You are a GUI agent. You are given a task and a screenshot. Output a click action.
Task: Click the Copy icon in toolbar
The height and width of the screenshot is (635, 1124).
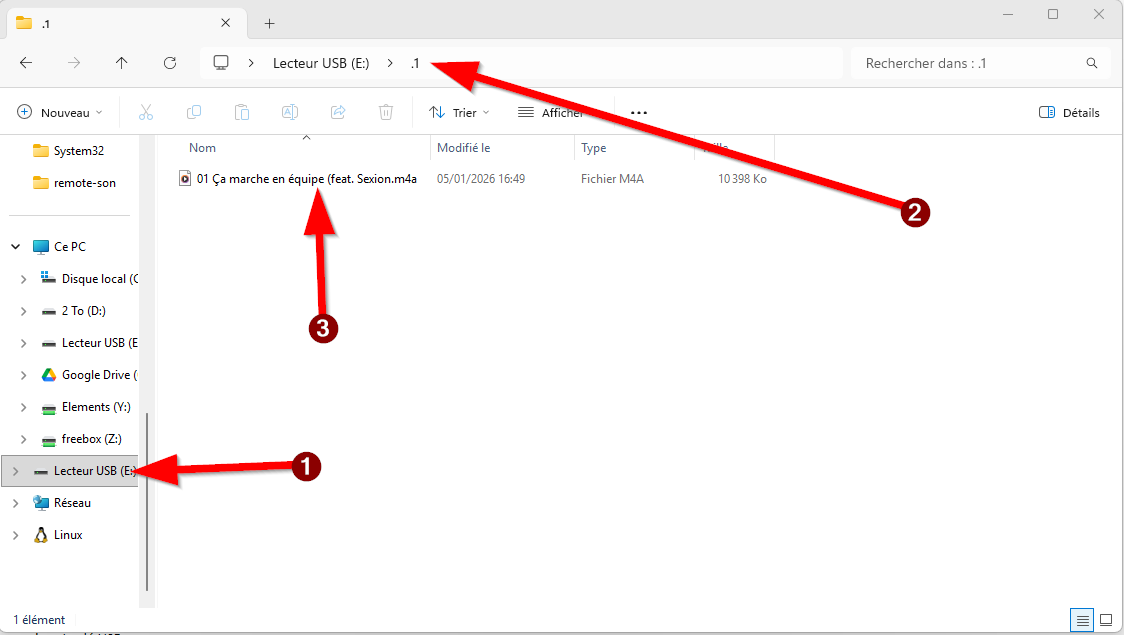point(194,113)
